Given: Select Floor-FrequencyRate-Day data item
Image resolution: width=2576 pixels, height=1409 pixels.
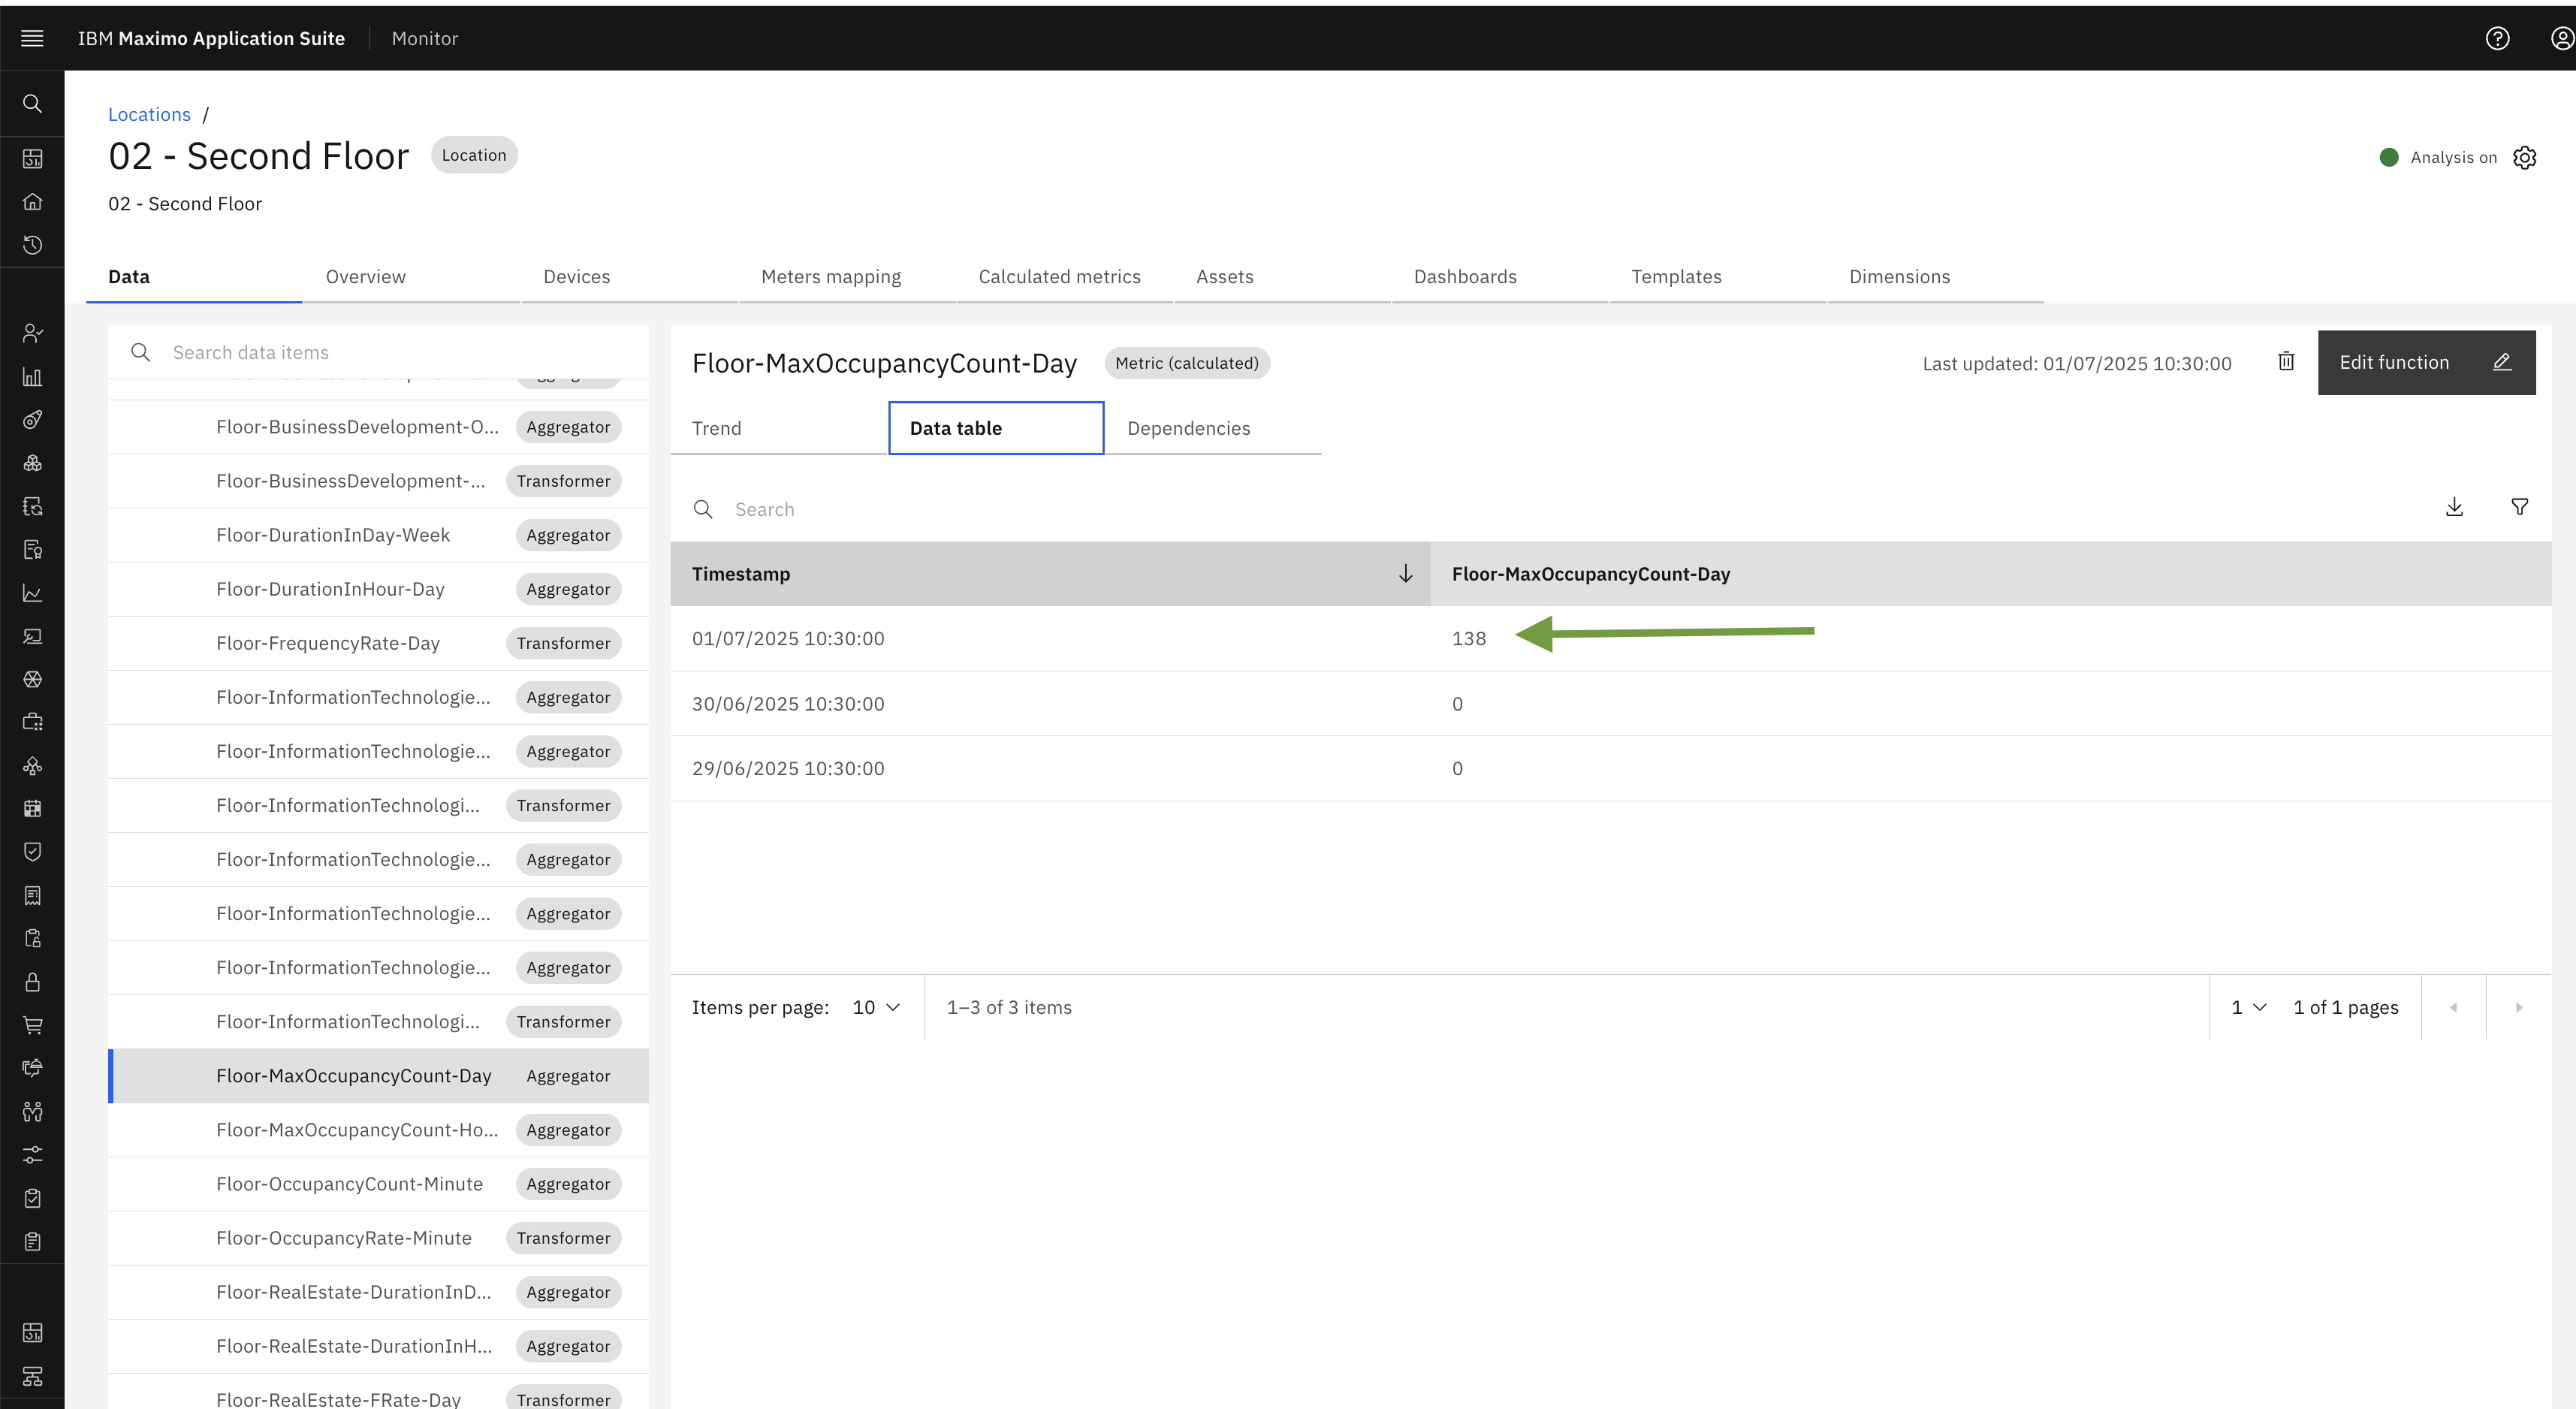Looking at the screenshot, I should (x=378, y=643).
